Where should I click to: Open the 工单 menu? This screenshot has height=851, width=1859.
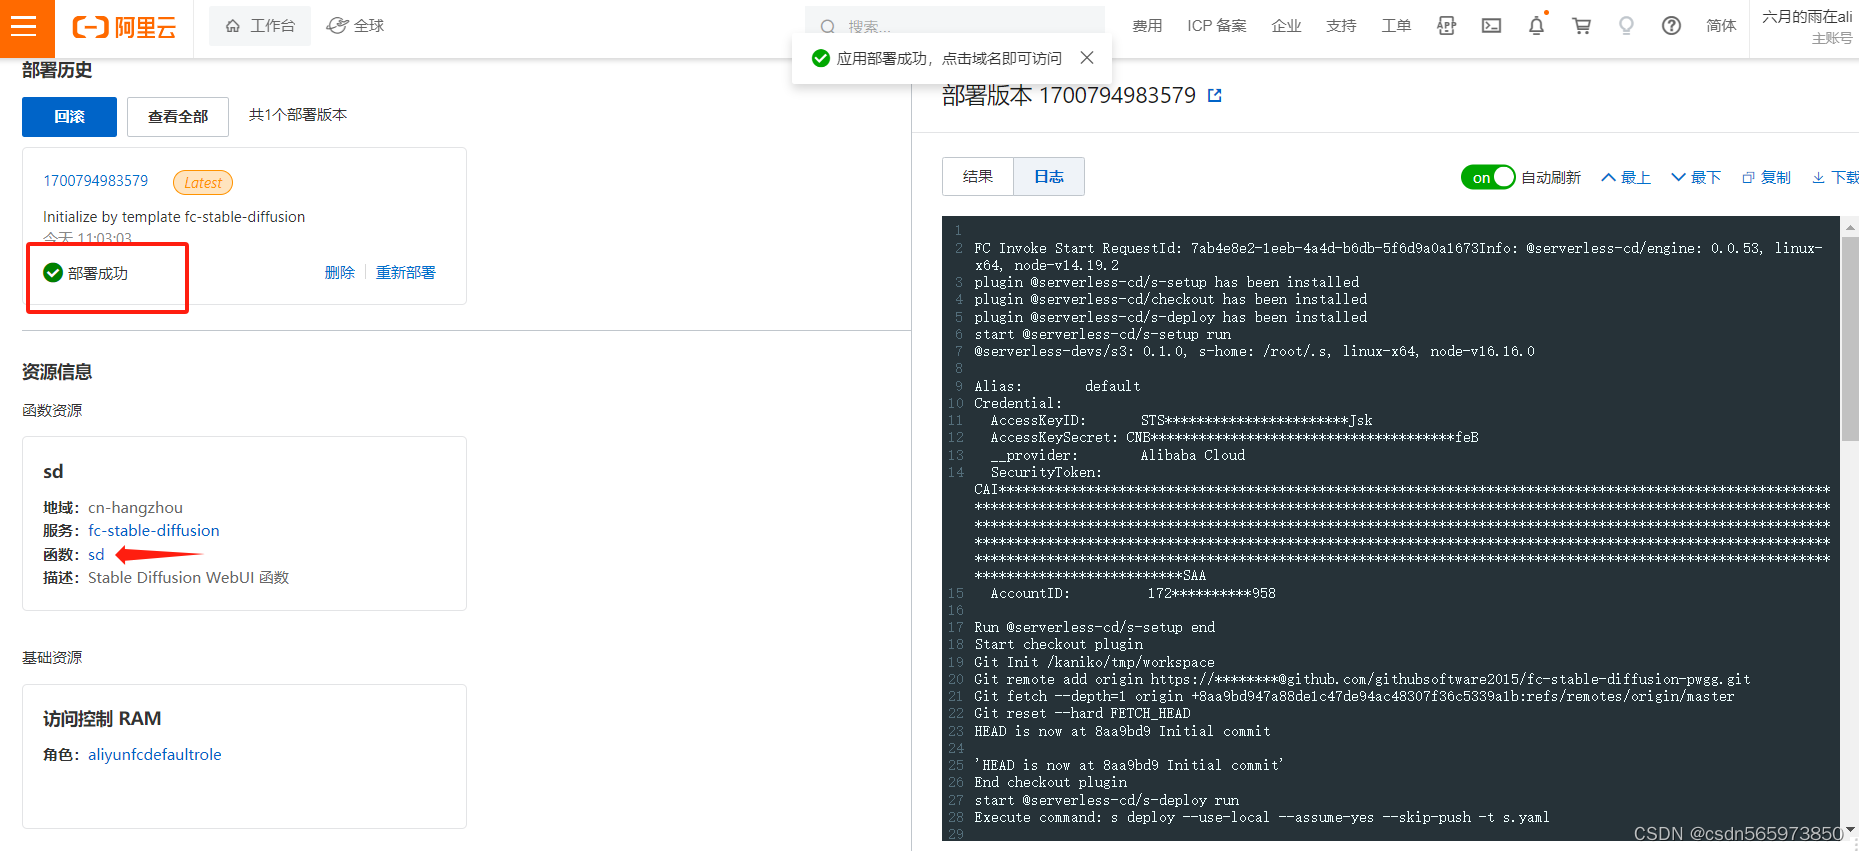(x=1396, y=26)
